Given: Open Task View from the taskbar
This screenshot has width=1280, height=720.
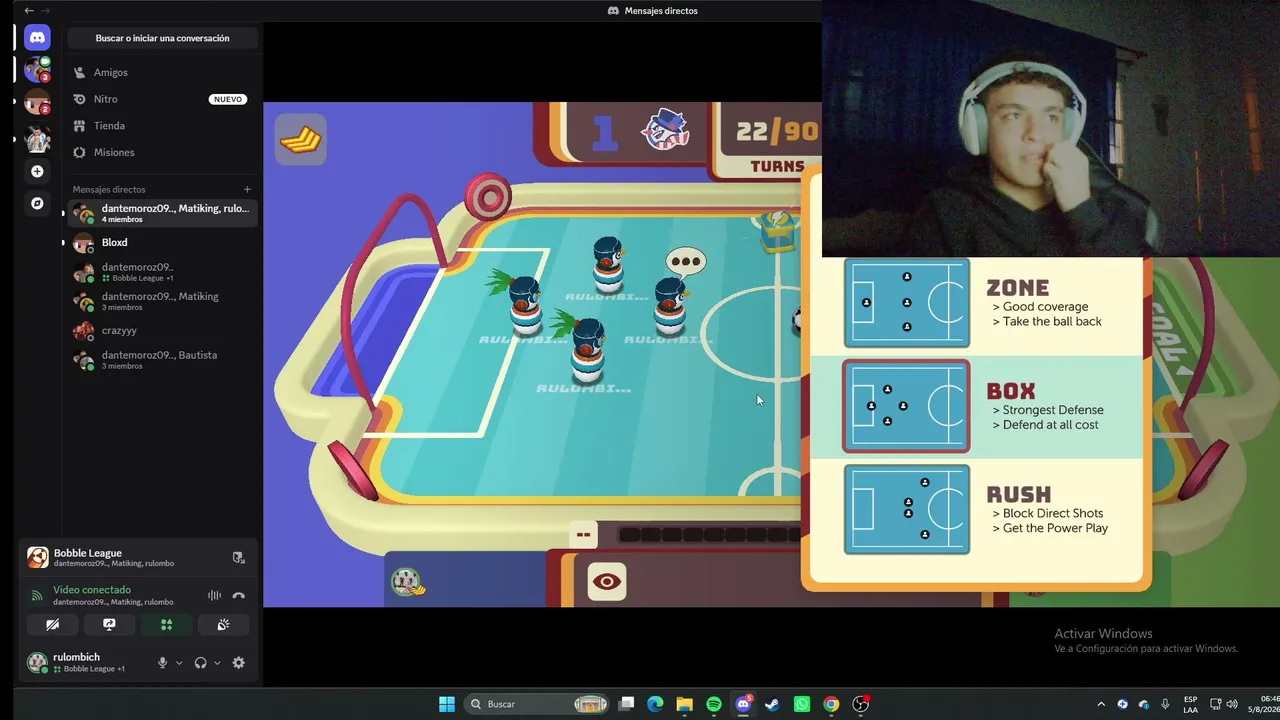Looking at the screenshot, I should pyautogui.click(x=626, y=704).
